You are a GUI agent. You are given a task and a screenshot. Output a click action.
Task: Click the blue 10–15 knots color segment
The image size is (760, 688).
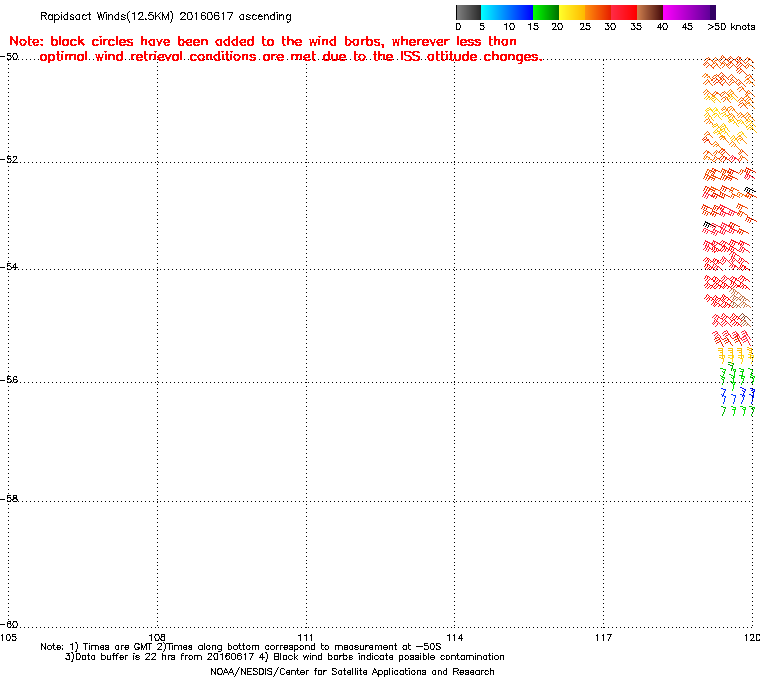pyautogui.click(x=520, y=12)
